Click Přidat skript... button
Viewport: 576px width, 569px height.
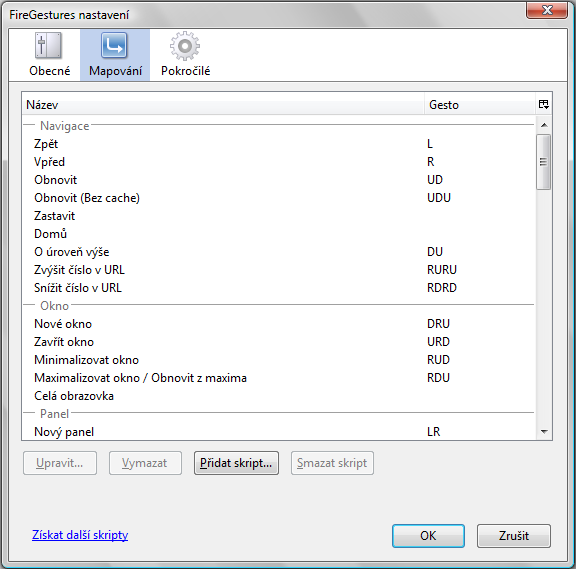point(236,463)
